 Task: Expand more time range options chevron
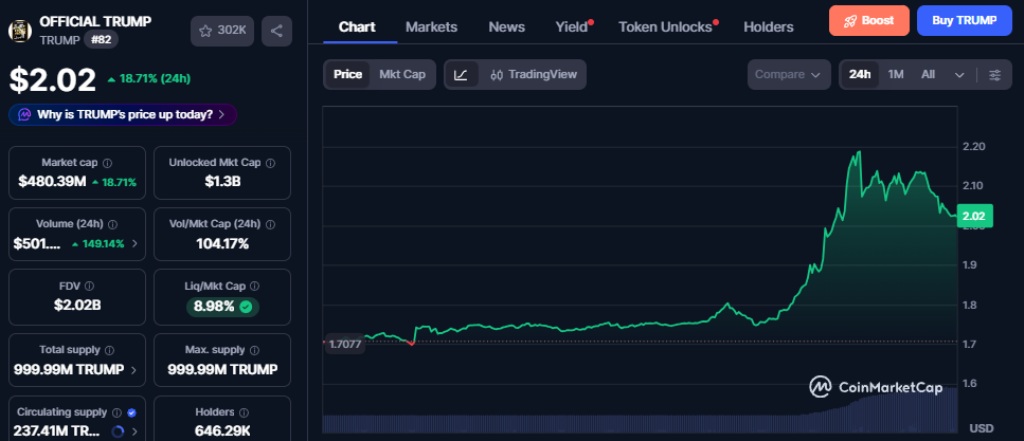(x=959, y=74)
